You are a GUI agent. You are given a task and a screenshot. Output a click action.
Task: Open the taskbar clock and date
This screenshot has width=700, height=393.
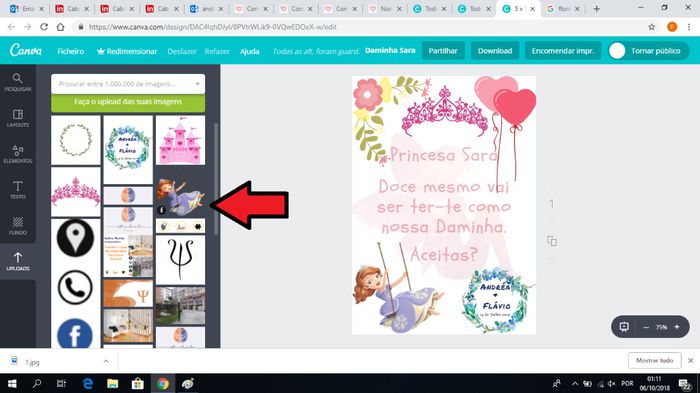[654, 384]
